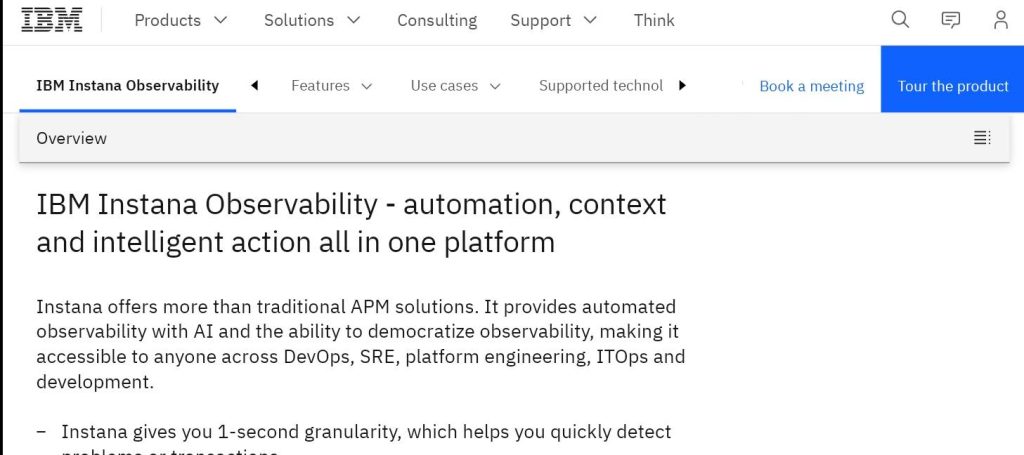Click the IBM Instana Observability page heading
This screenshot has width=1024, height=455.
[x=351, y=223]
